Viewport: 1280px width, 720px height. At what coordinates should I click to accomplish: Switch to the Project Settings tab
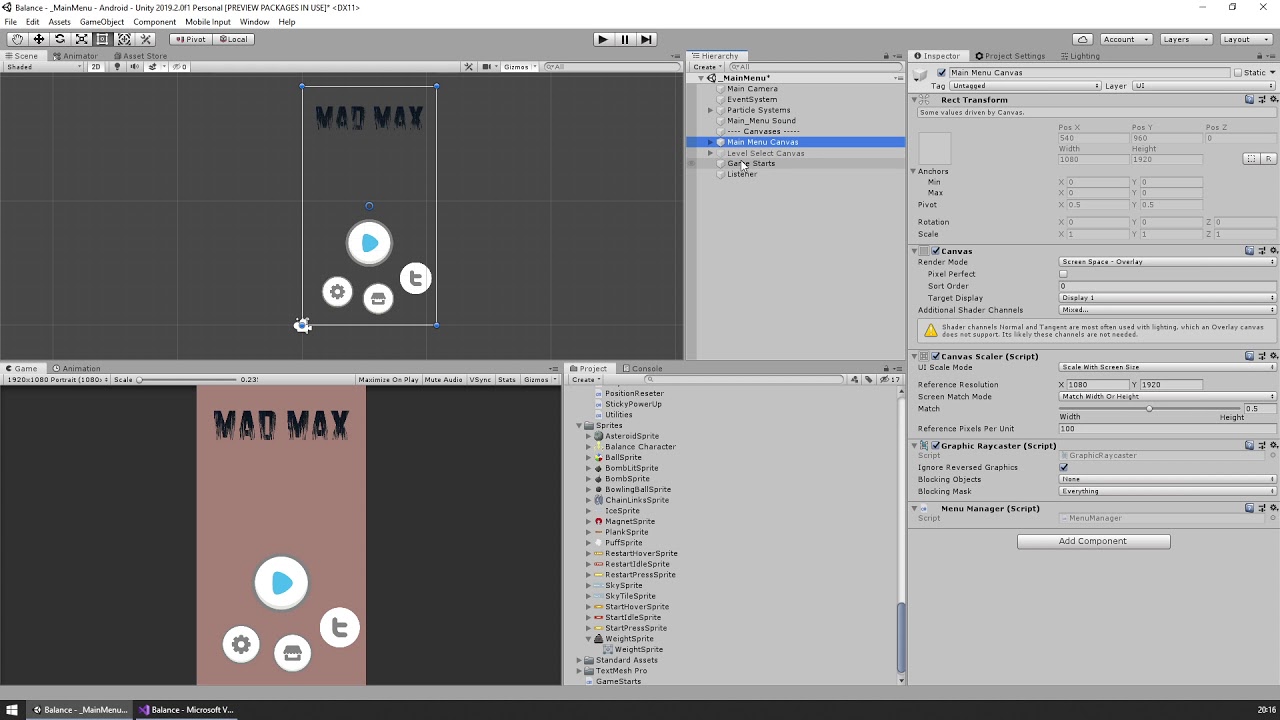1010,56
